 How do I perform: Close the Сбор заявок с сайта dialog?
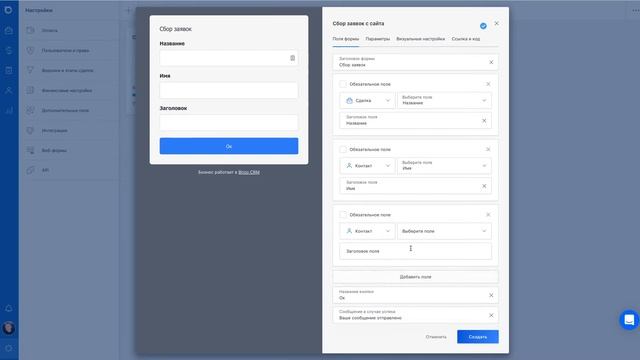click(x=496, y=23)
